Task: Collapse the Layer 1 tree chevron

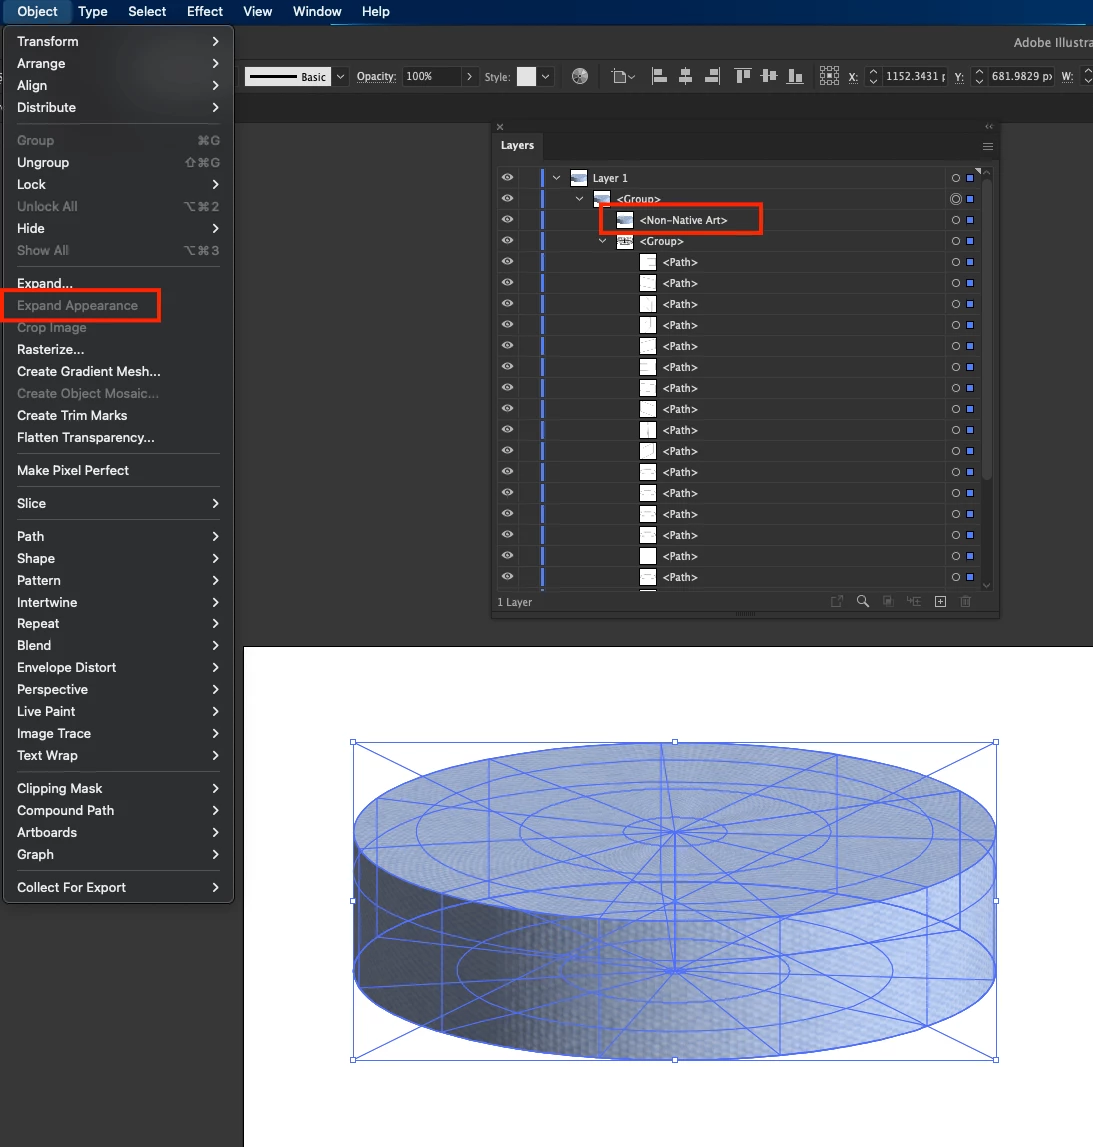Action: (x=557, y=178)
